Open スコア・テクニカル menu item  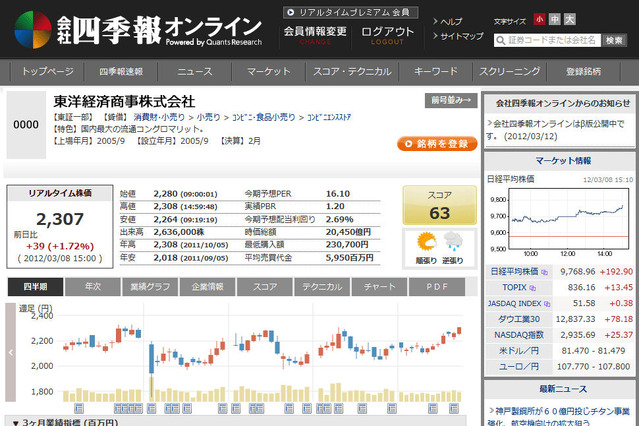[x=352, y=72]
